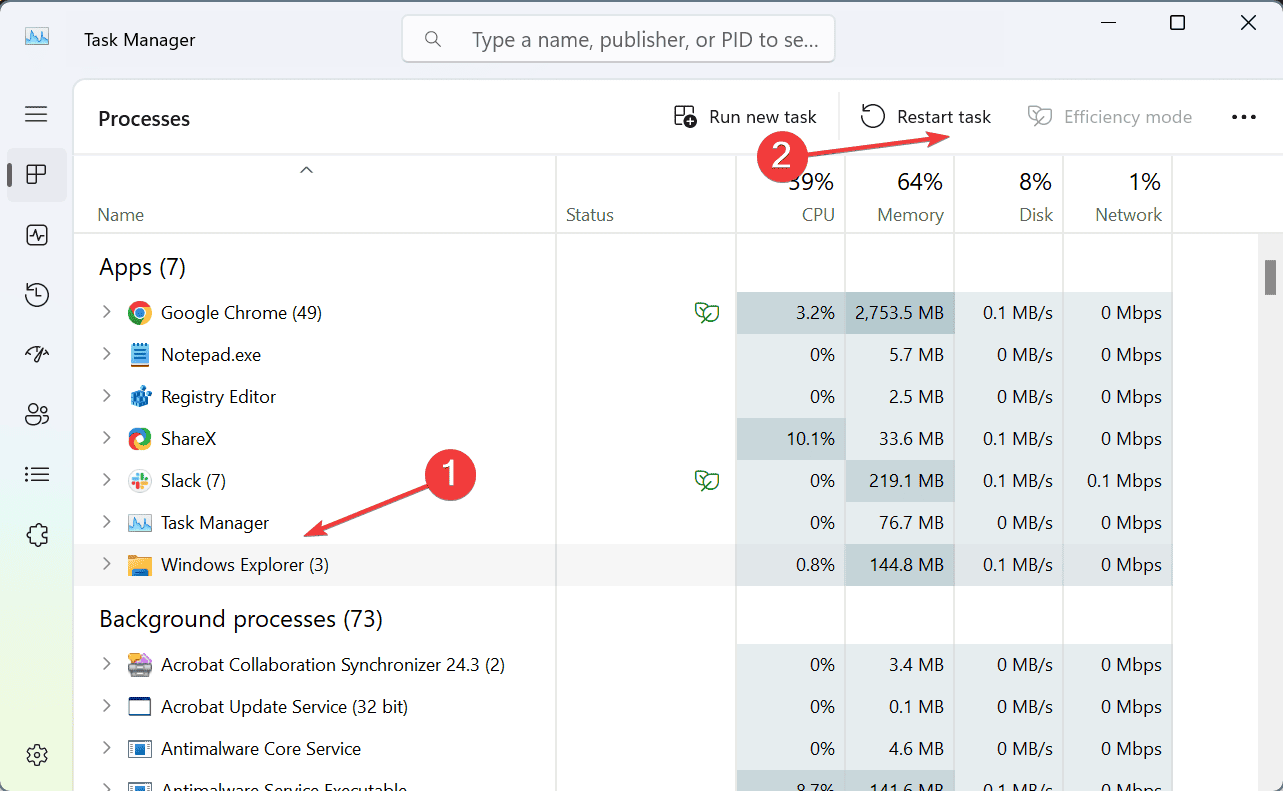Sort processes by Memory column
This screenshot has width=1283, height=791.
(900, 195)
